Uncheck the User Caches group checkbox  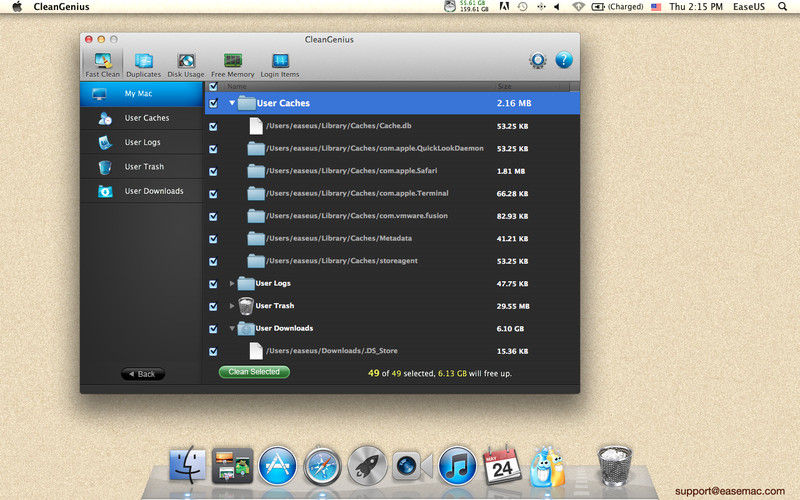pyautogui.click(x=213, y=103)
